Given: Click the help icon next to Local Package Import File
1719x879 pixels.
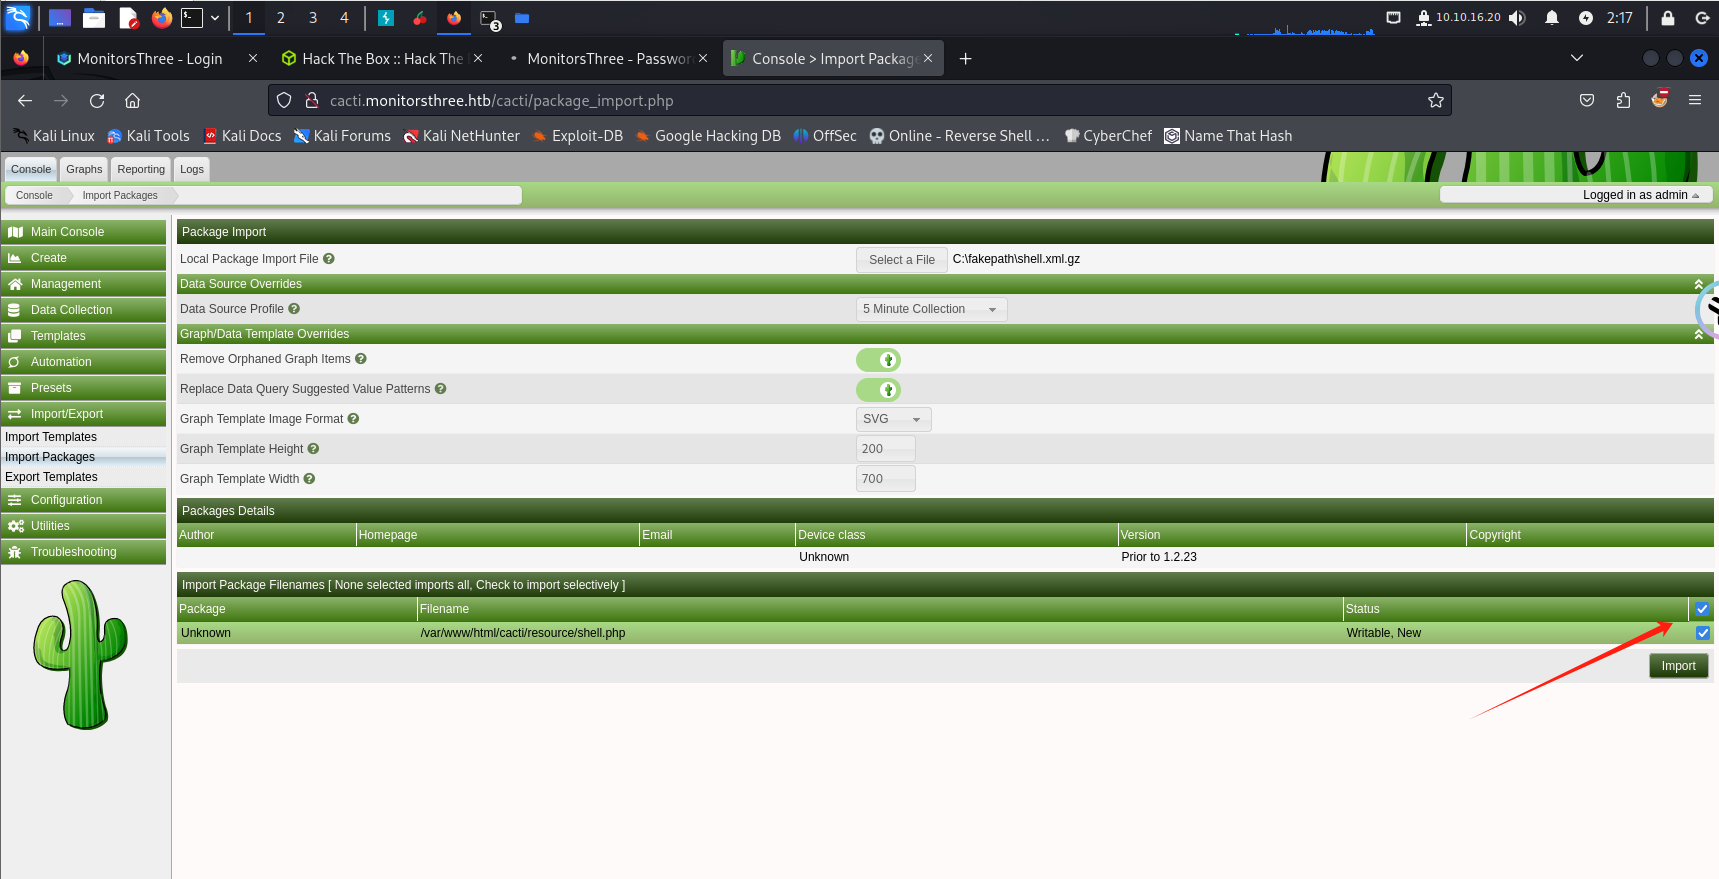Looking at the screenshot, I should [x=329, y=259].
